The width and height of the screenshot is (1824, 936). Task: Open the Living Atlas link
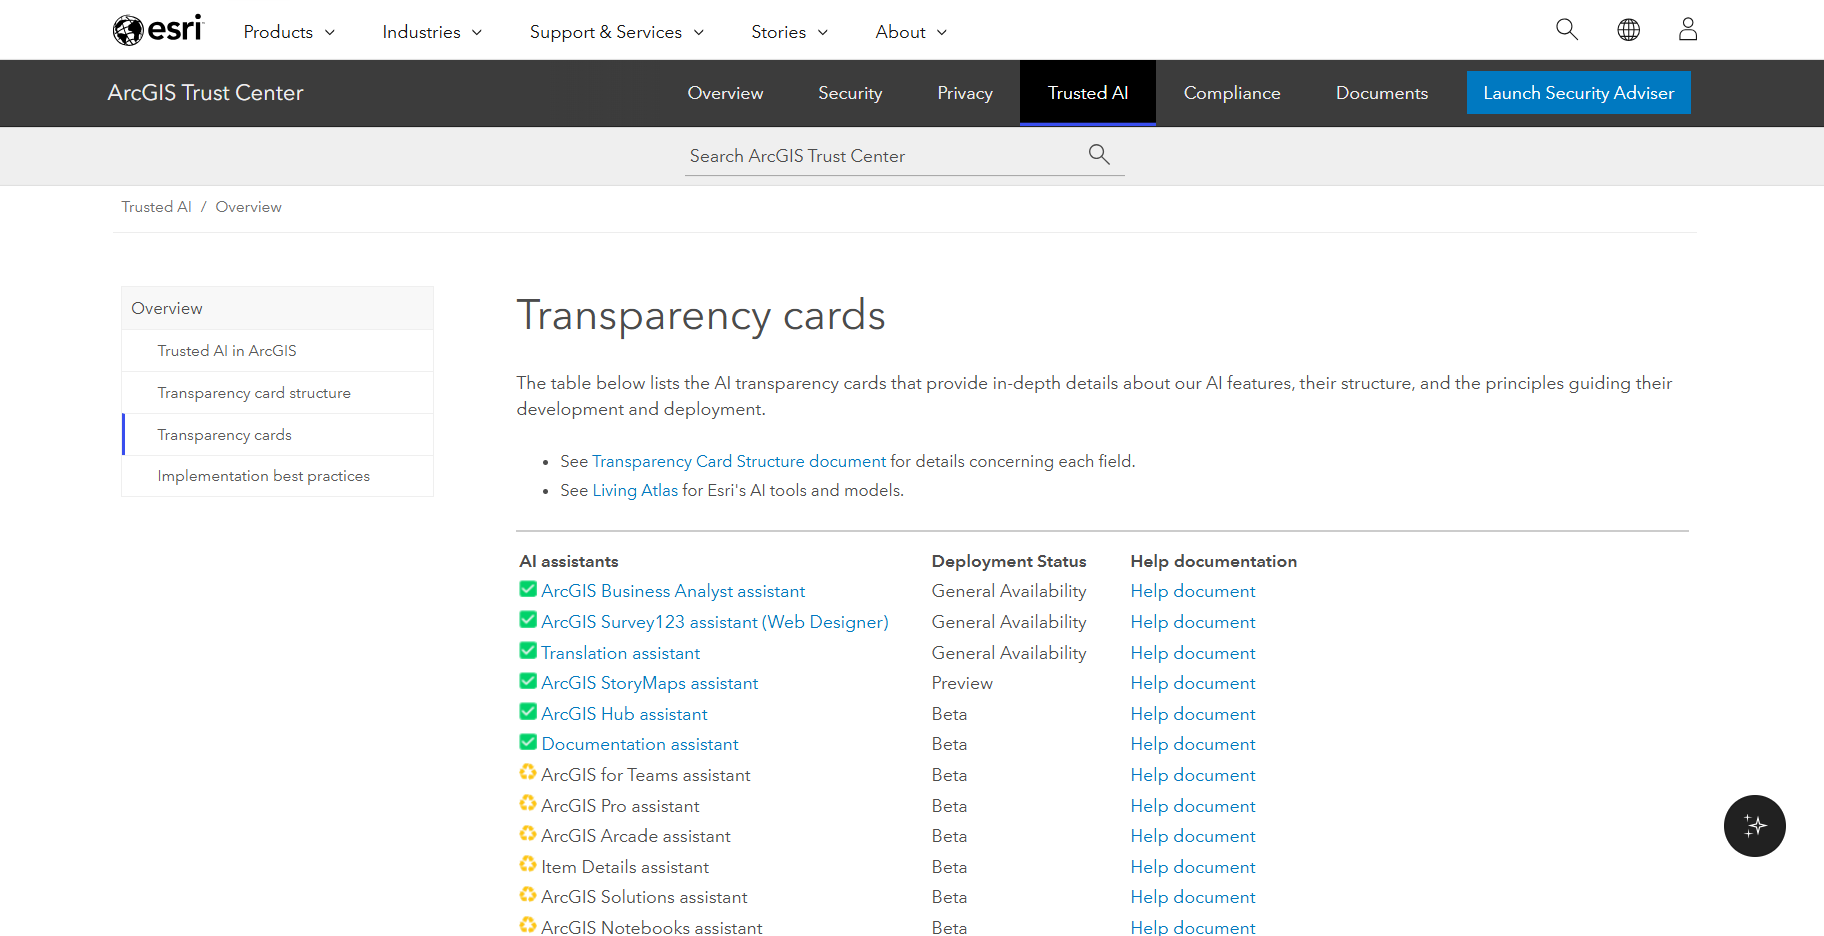click(x=635, y=490)
